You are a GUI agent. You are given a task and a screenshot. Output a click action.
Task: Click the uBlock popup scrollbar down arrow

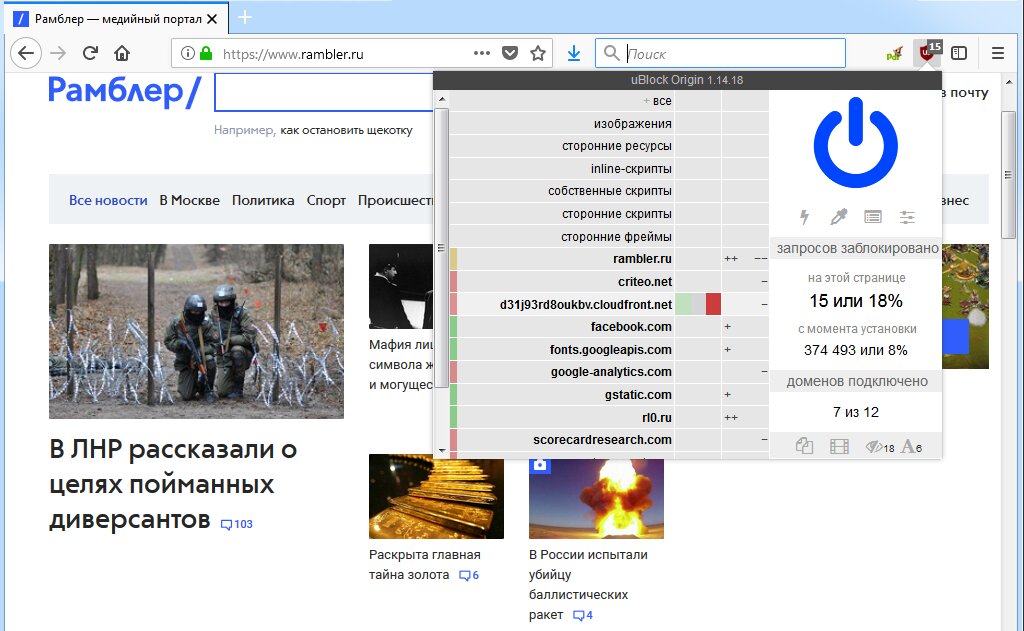pyautogui.click(x=441, y=451)
